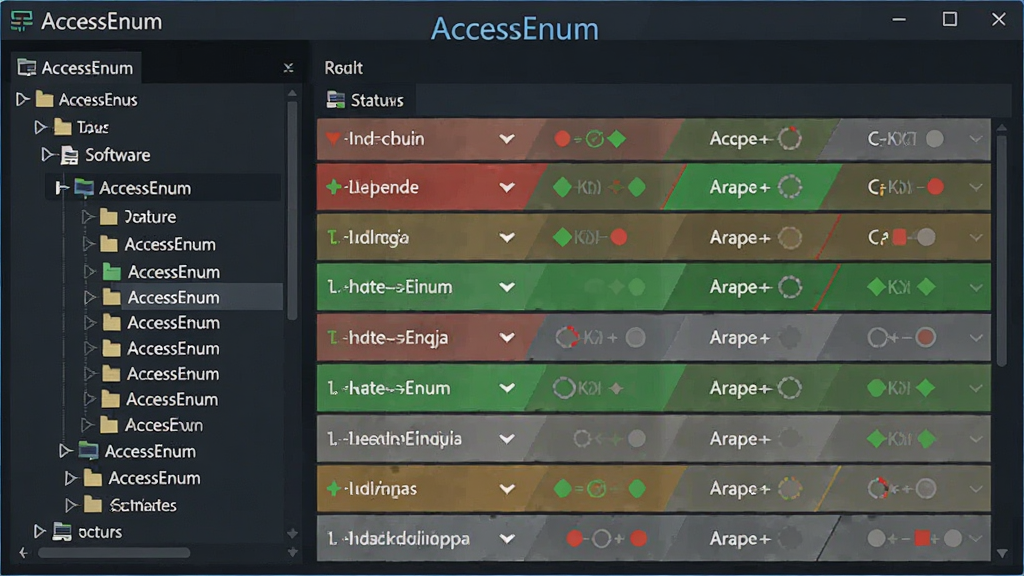
Task: Expand the Dcature folder
Action: [88, 216]
